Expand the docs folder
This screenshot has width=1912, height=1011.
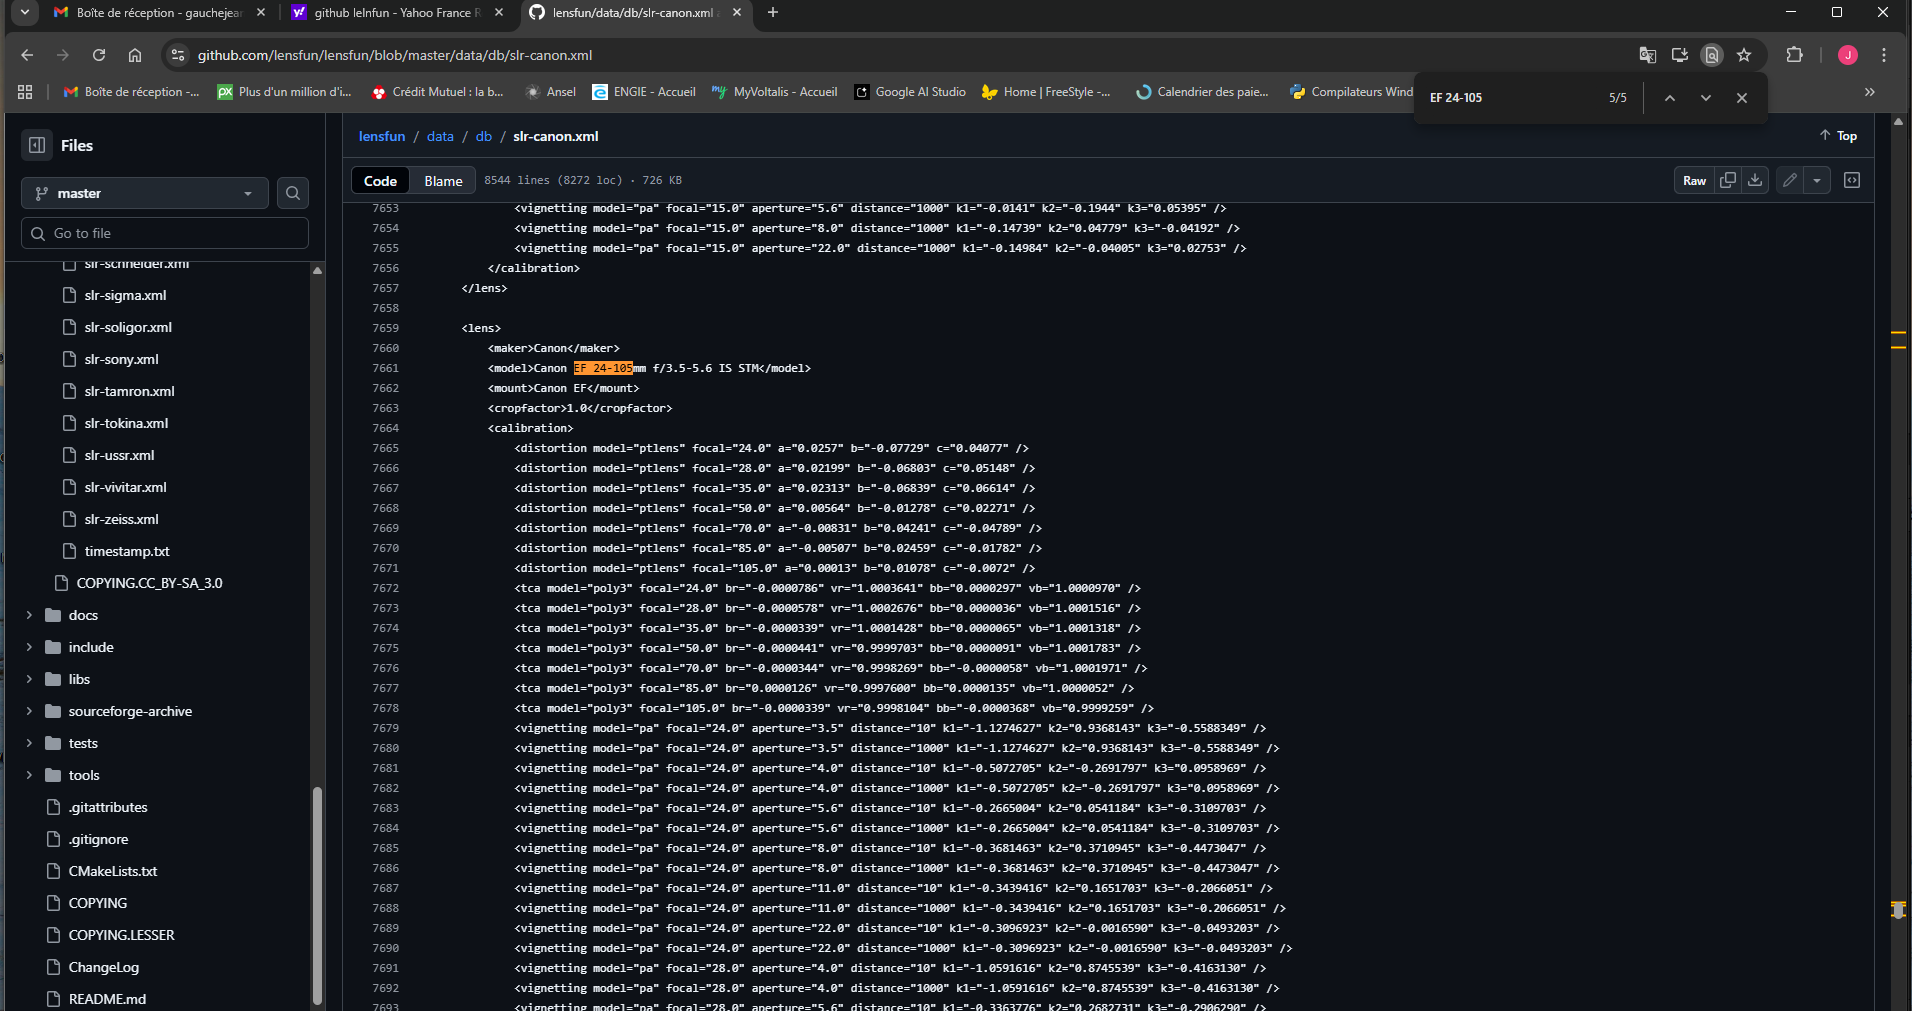(x=29, y=615)
